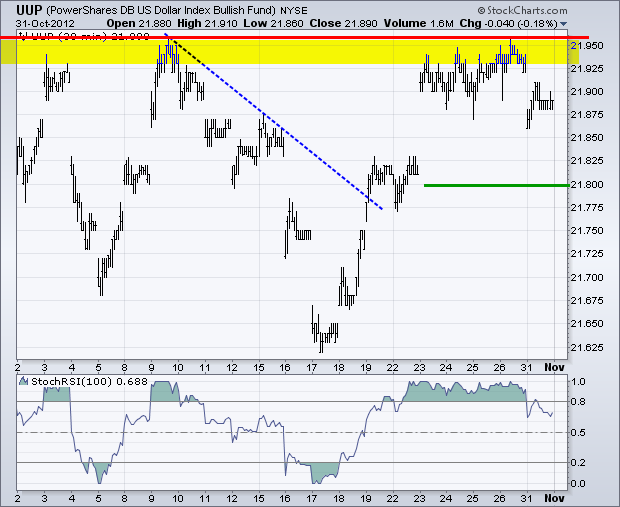The image size is (620, 507).
Task: Click the 21.750 price axis label
Action: point(587,231)
